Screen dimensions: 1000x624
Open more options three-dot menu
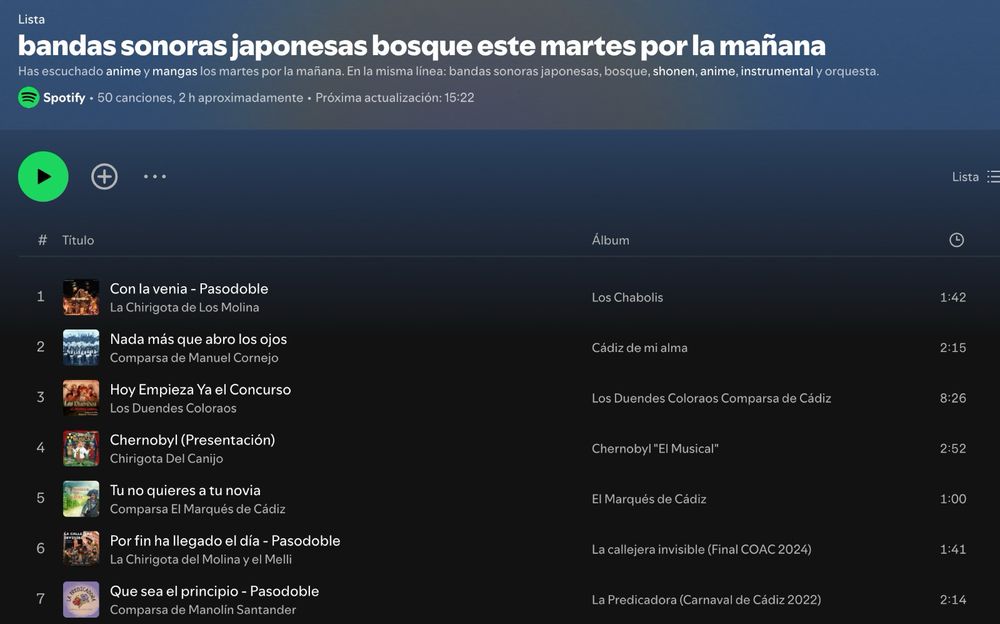154,177
